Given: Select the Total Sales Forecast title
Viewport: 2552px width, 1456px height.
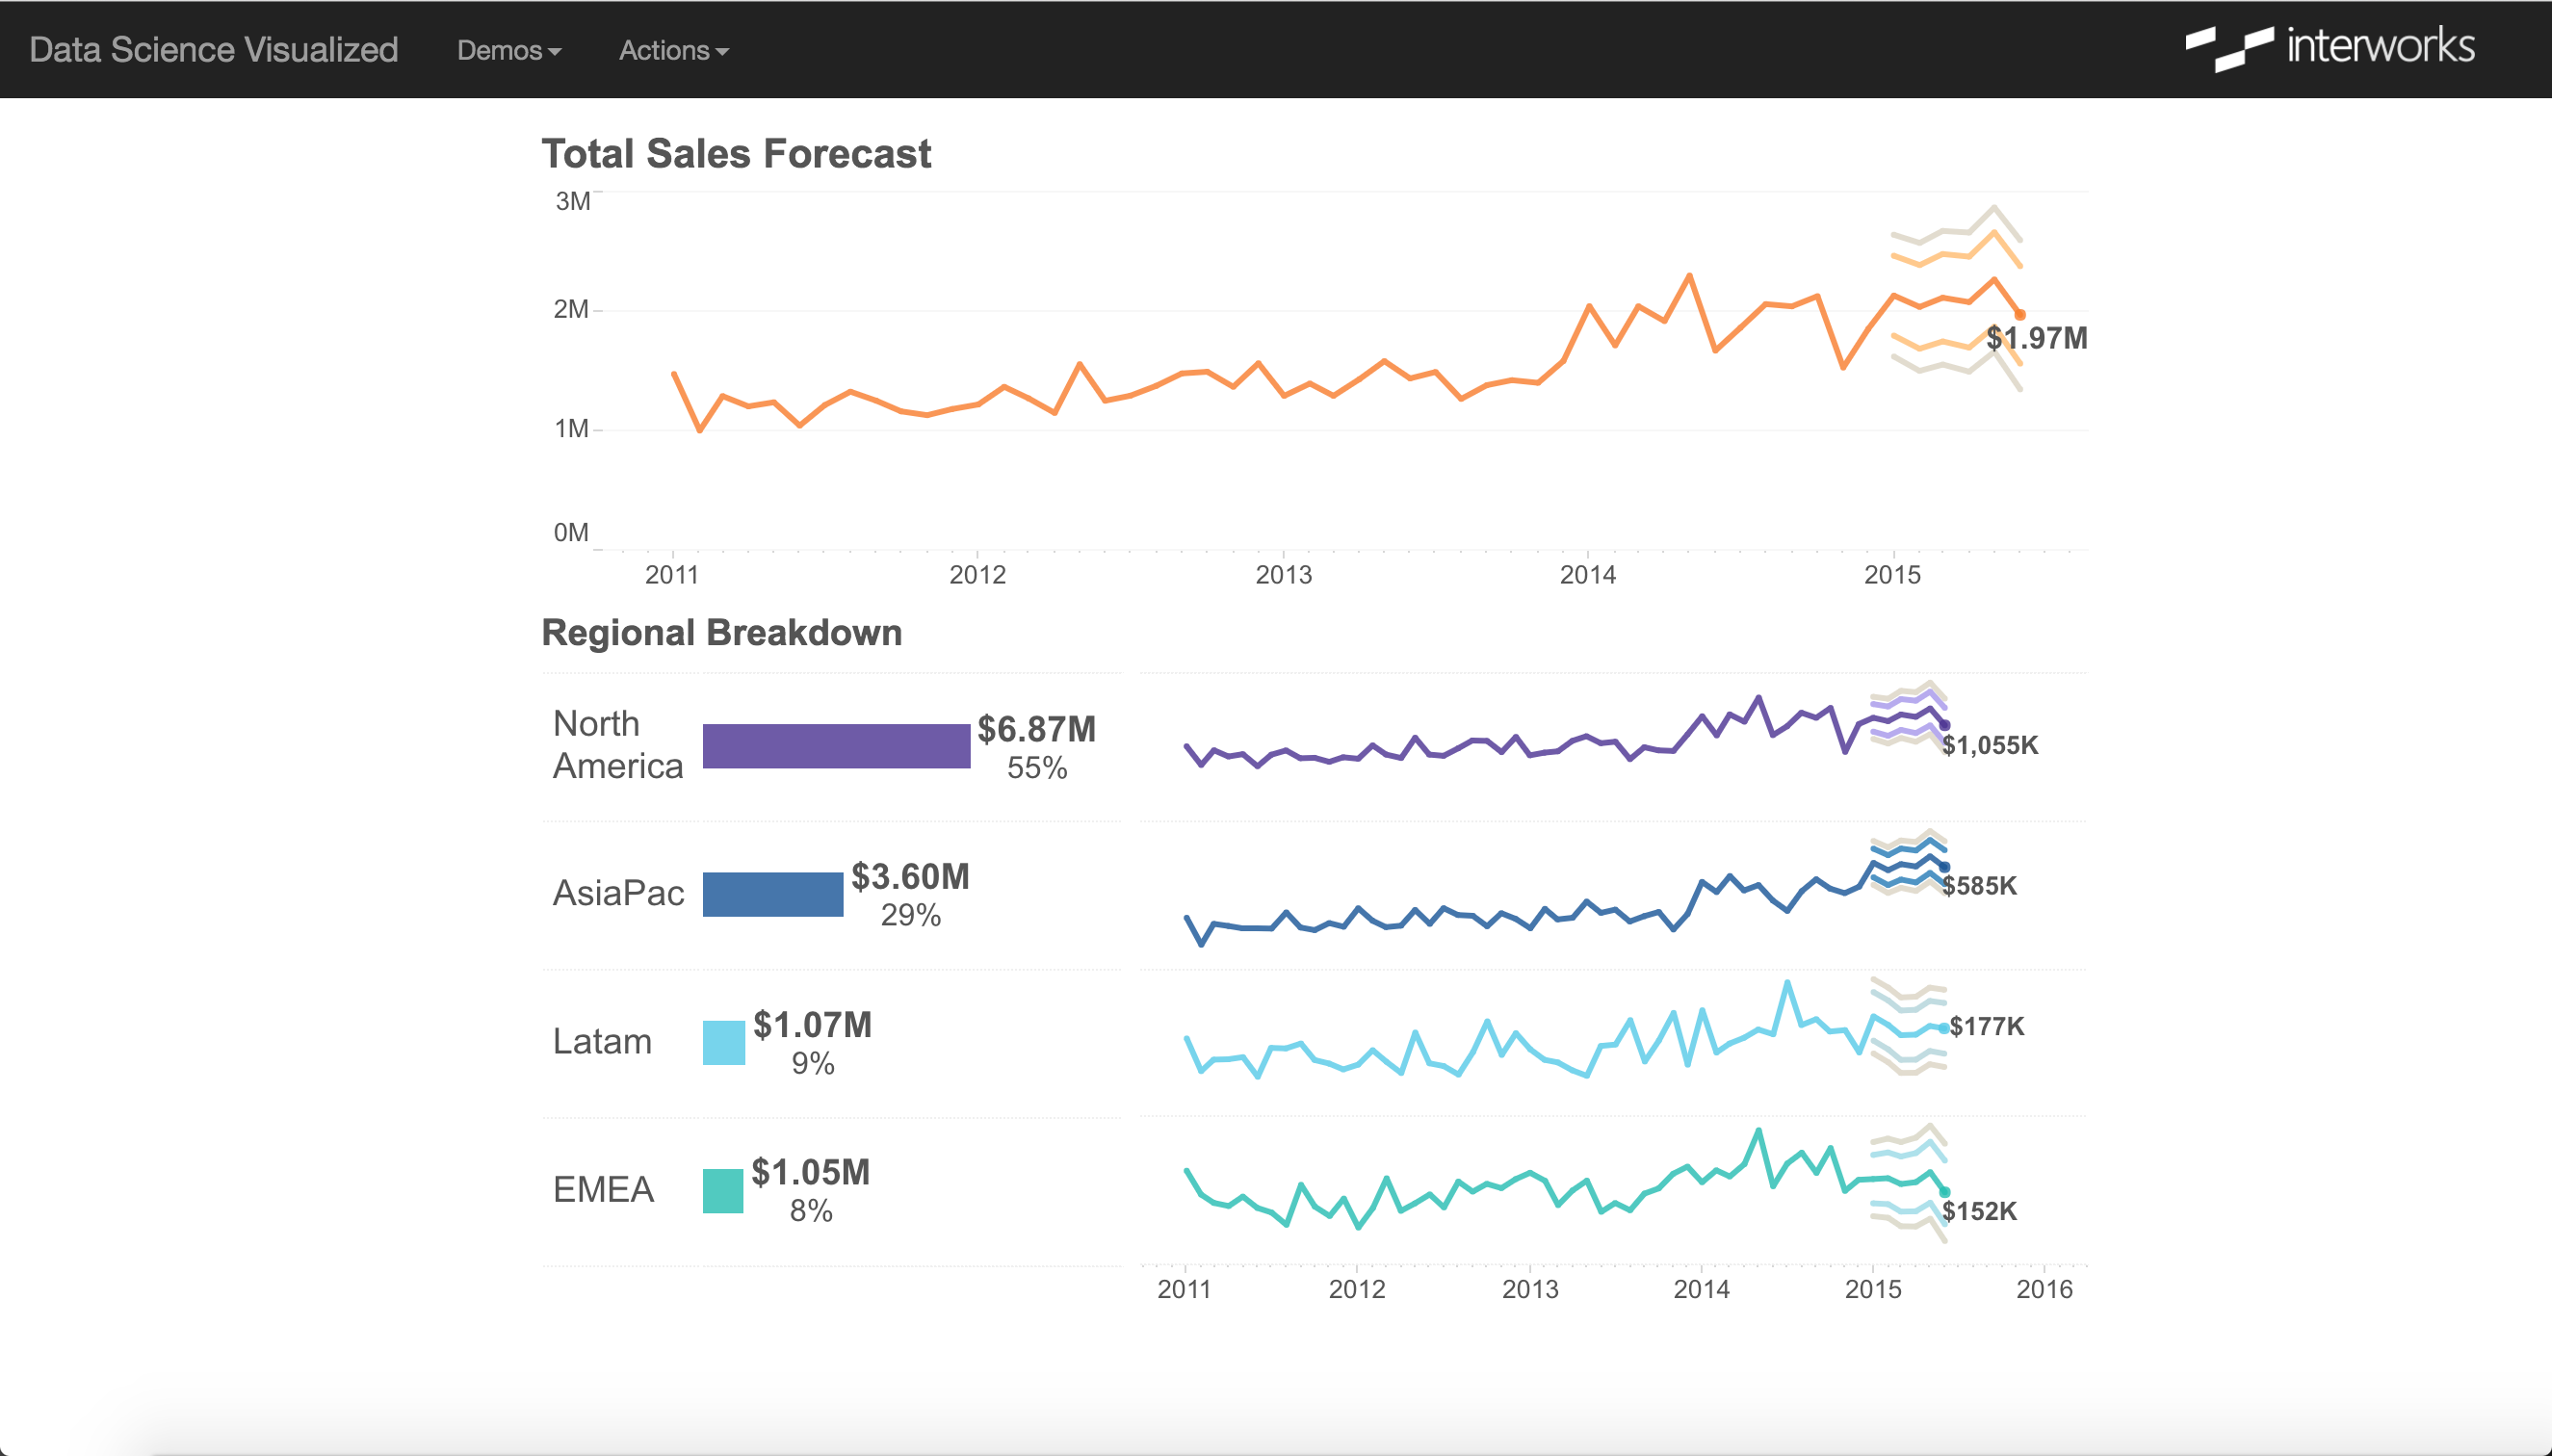Looking at the screenshot, I should pyautogui.click(x=735, y=153).
